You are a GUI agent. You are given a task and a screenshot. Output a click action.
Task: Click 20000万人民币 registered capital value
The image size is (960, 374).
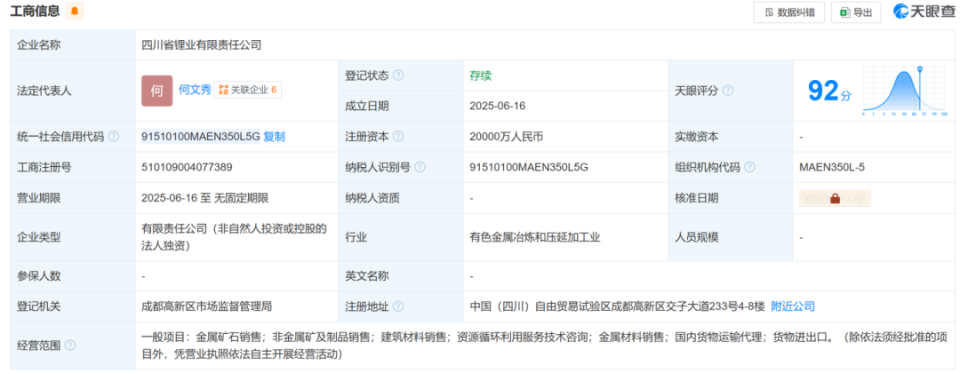coord(506,137)
